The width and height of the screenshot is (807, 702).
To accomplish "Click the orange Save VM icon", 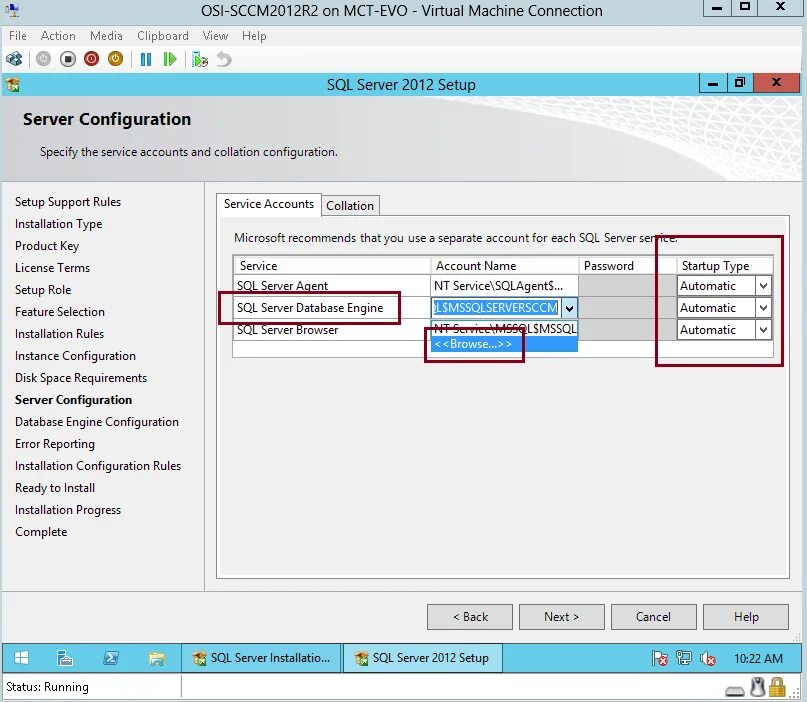I will [115, 59].
